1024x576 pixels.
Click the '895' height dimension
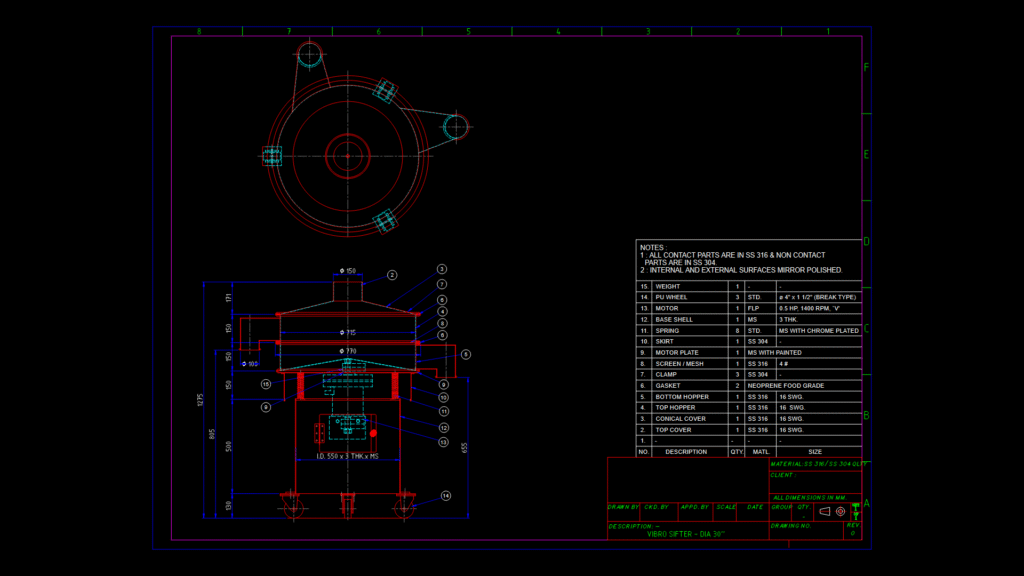coord(212,434)
